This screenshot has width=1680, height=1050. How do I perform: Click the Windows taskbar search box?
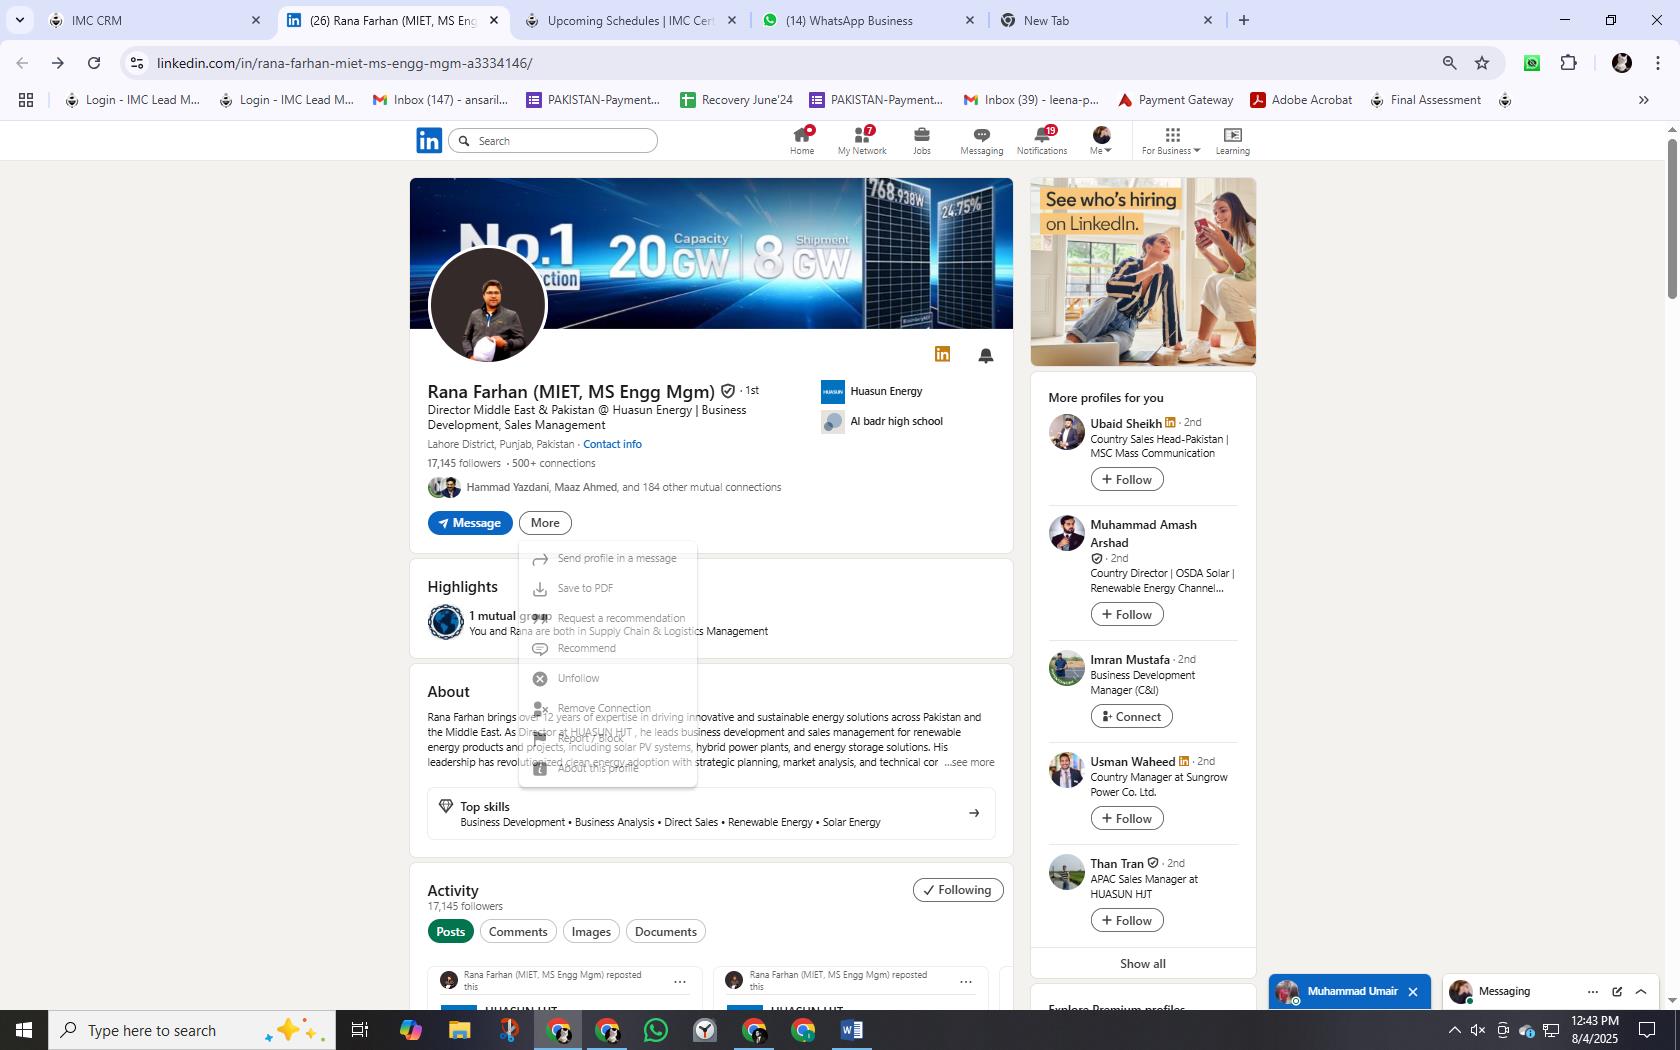(x=192, y=1030)
